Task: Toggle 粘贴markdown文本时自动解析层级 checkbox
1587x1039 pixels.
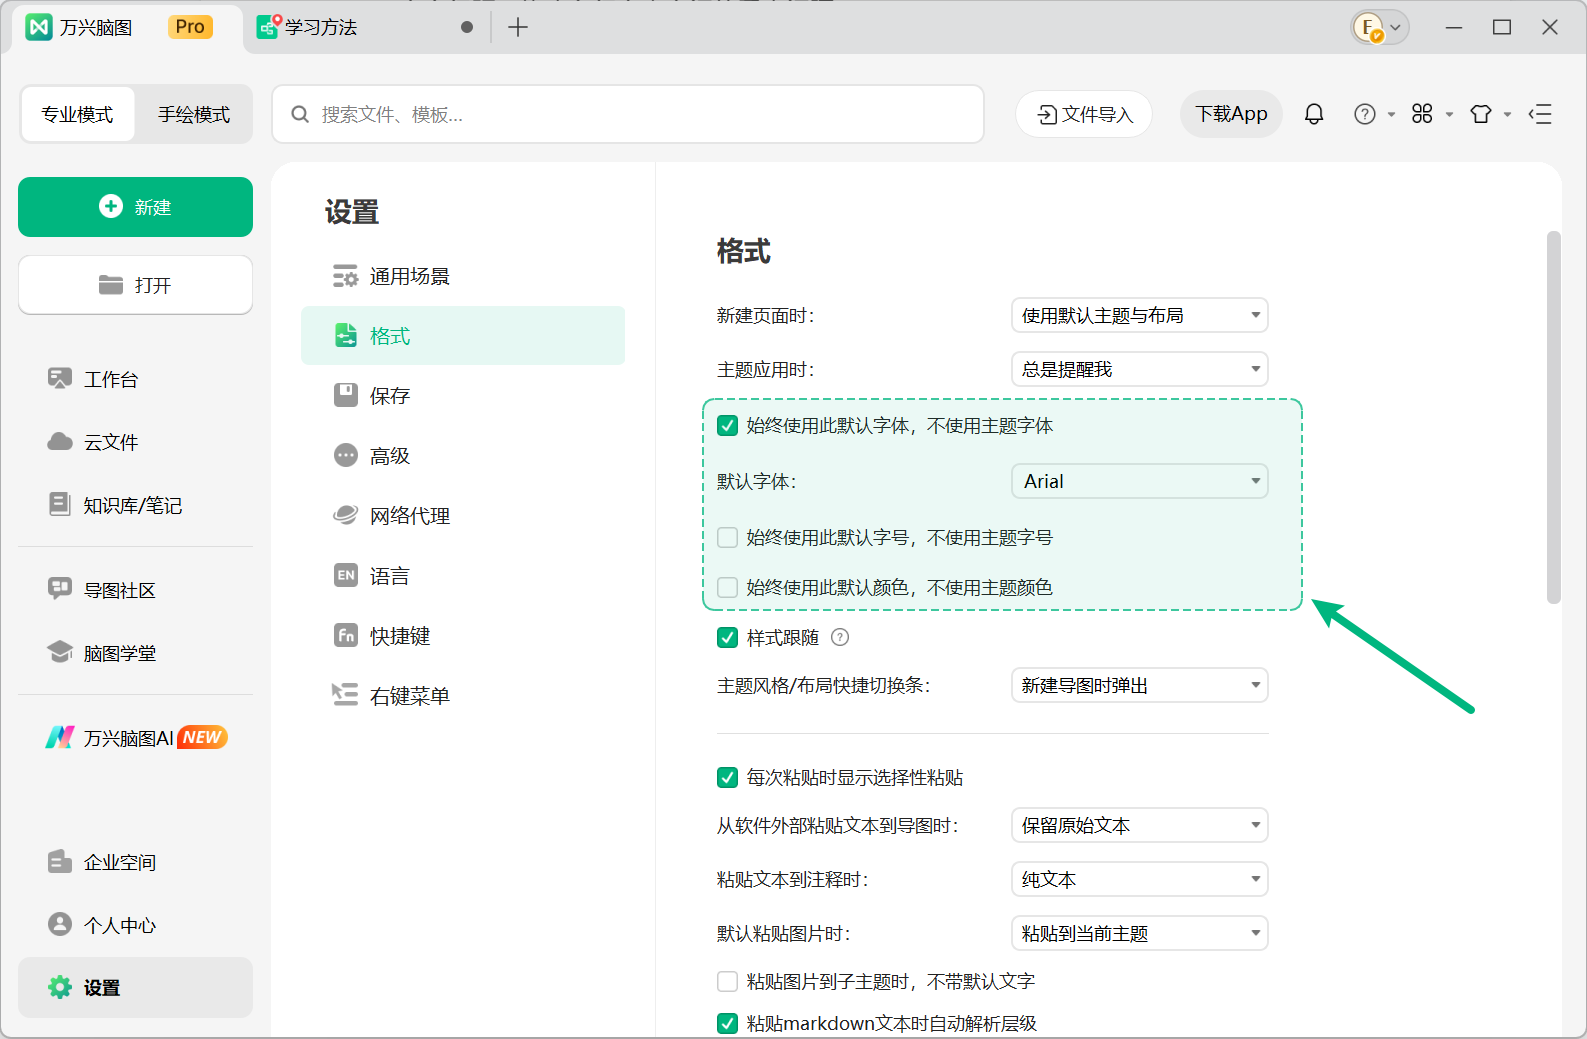Action: [x=728, y=1024]
